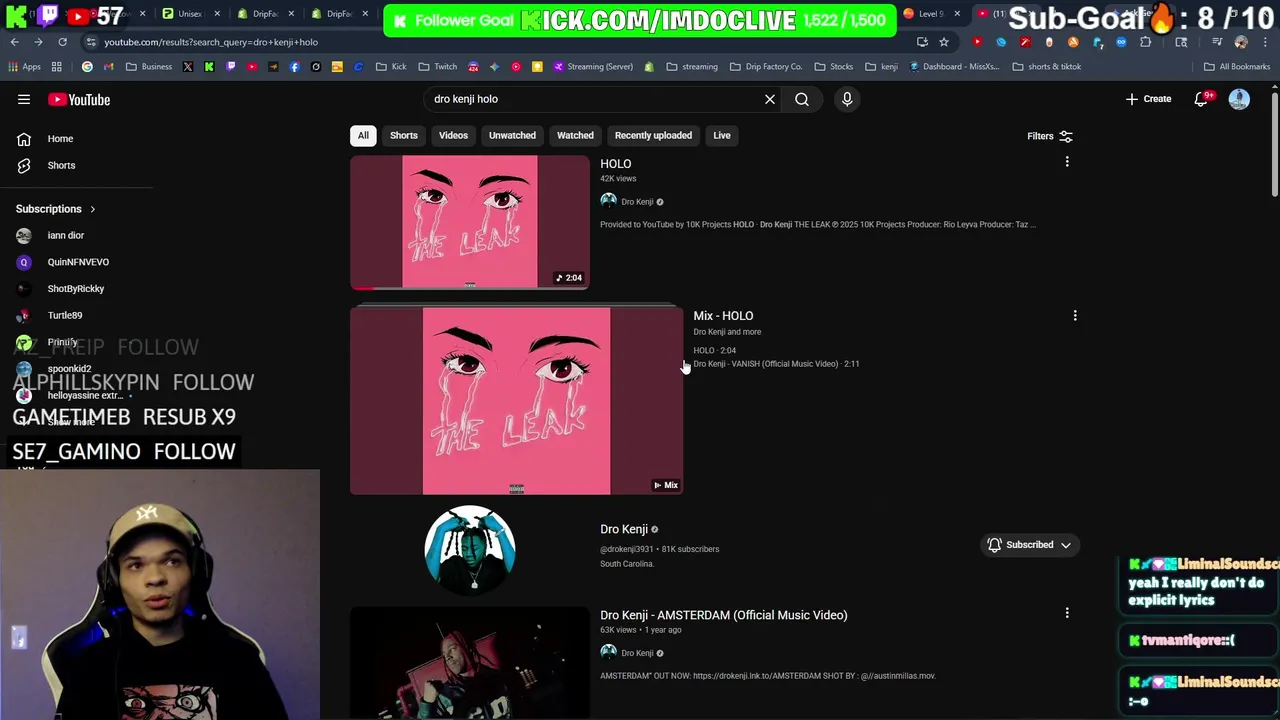Click Dro Kenji channel avatar picture

[470, 550]
